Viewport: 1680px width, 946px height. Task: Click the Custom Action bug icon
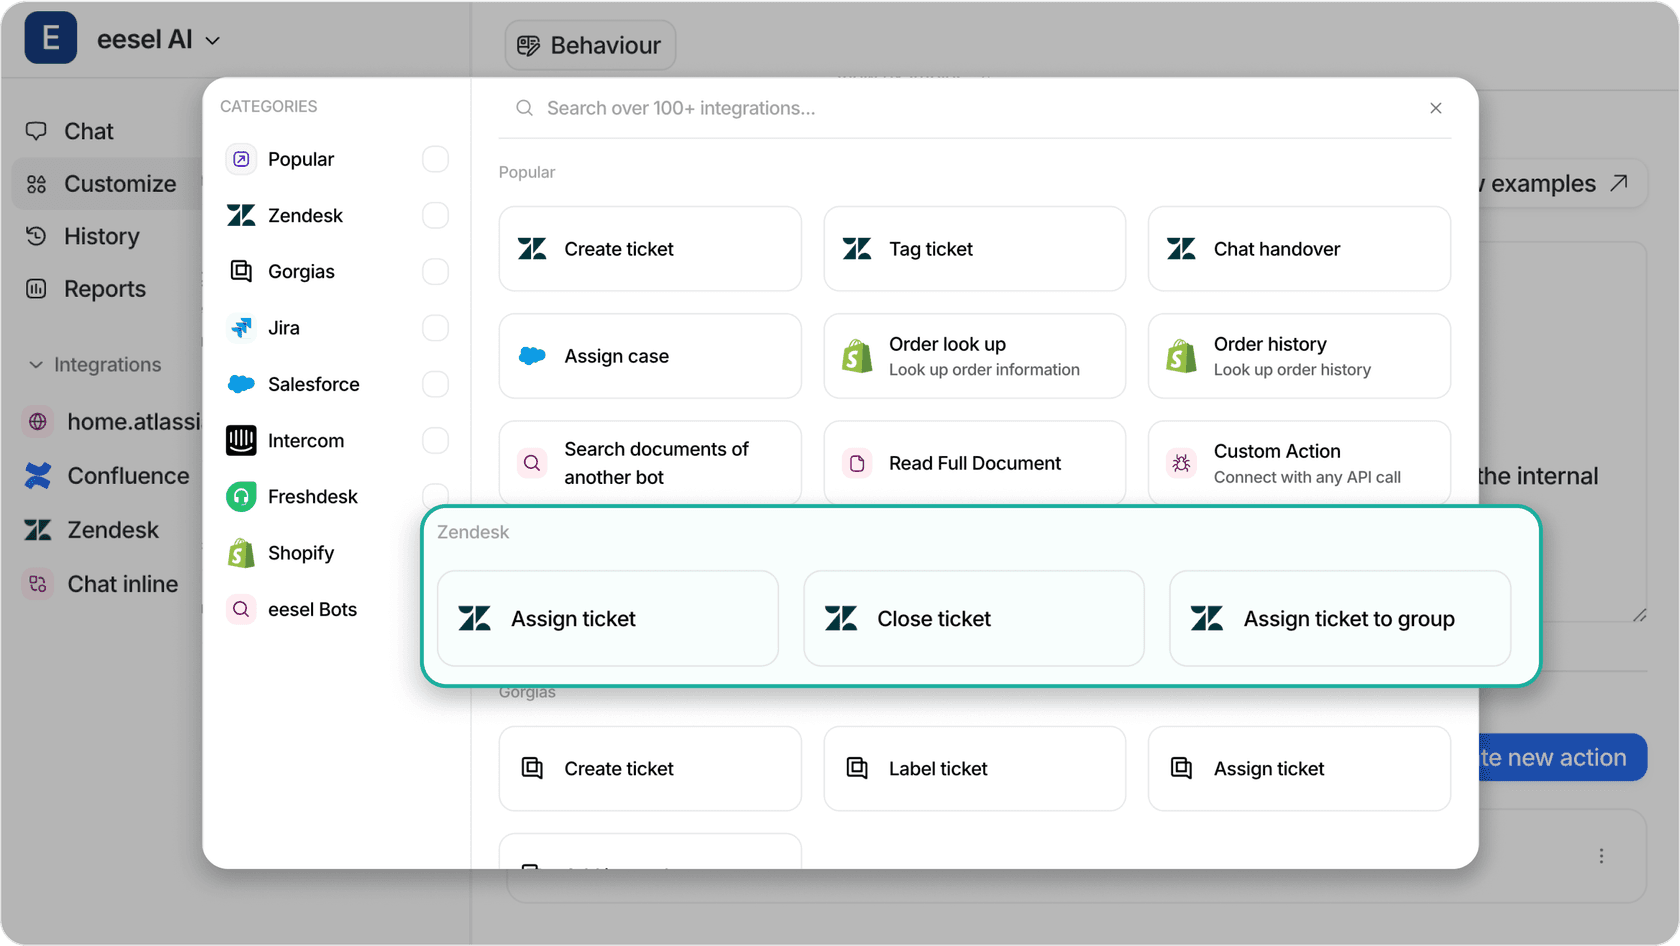tap(1181, 463)
